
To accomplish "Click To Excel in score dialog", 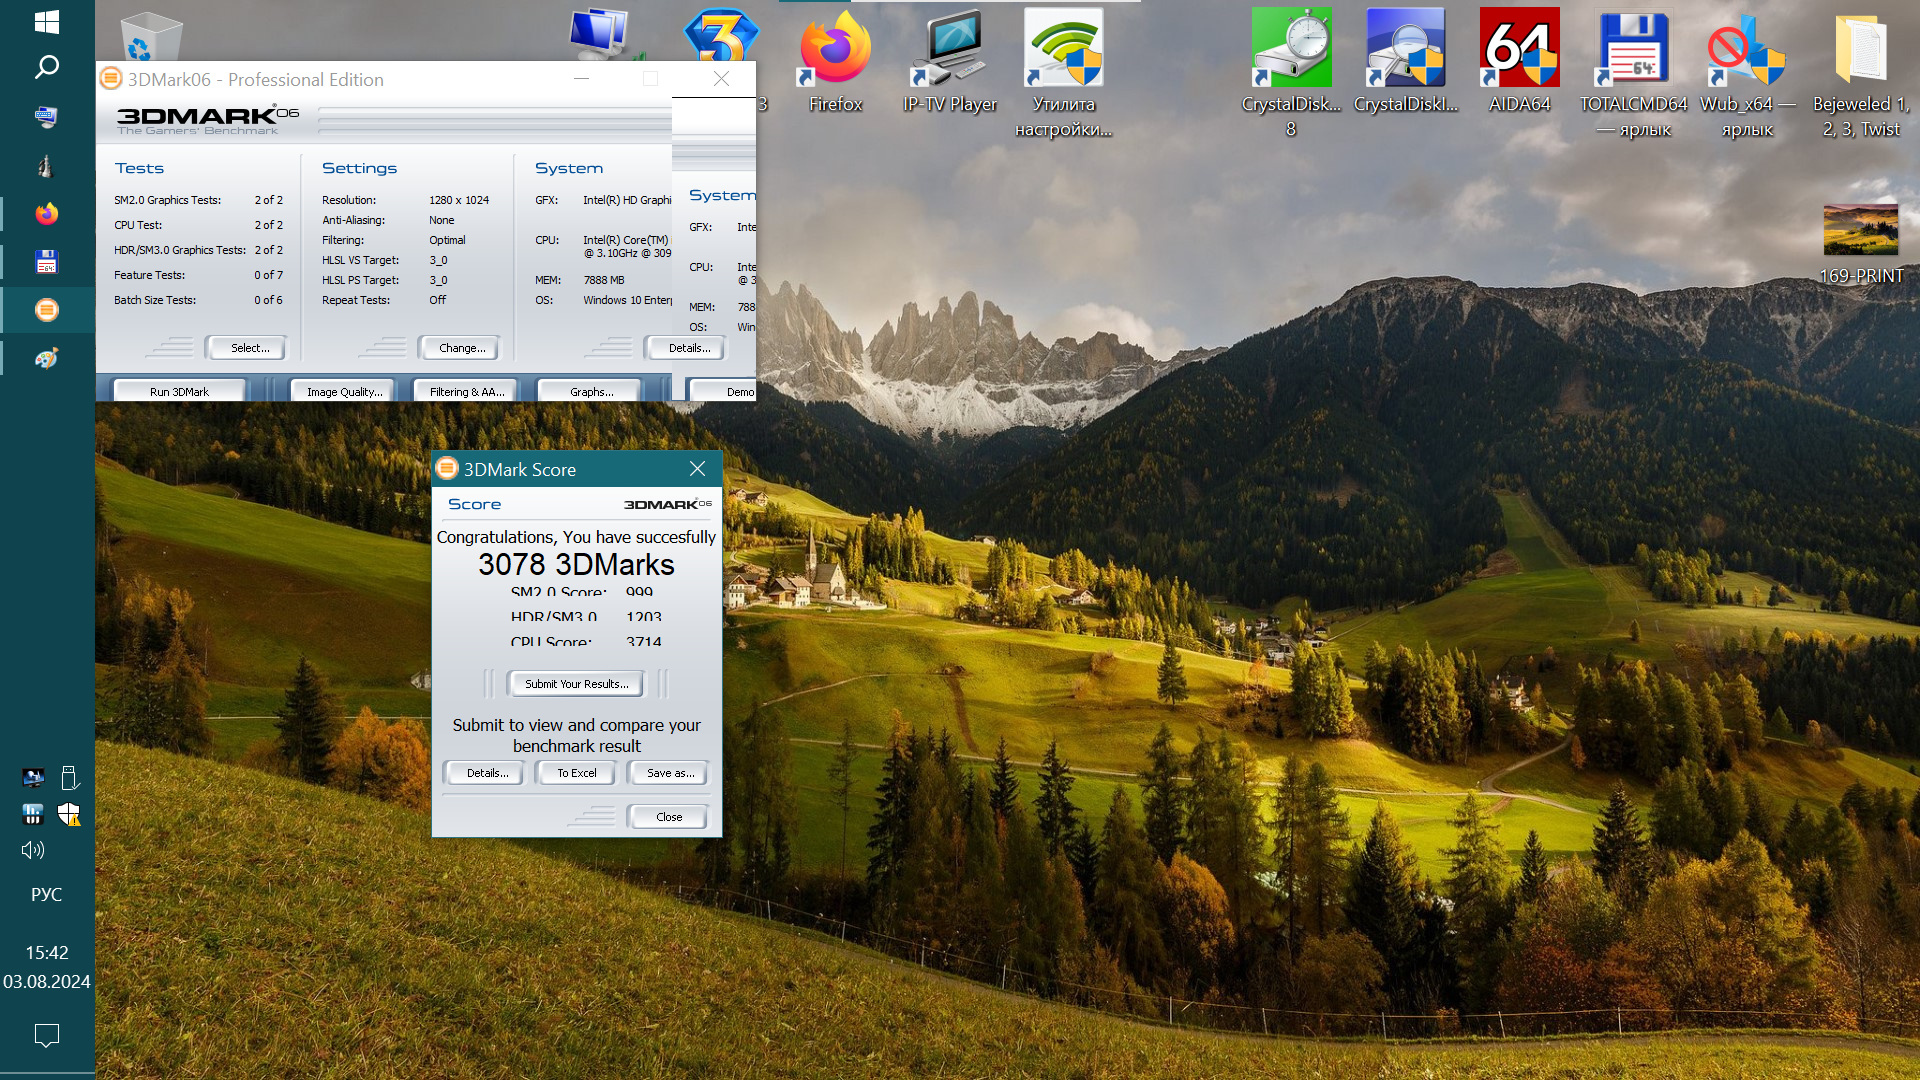I will 576,773.
